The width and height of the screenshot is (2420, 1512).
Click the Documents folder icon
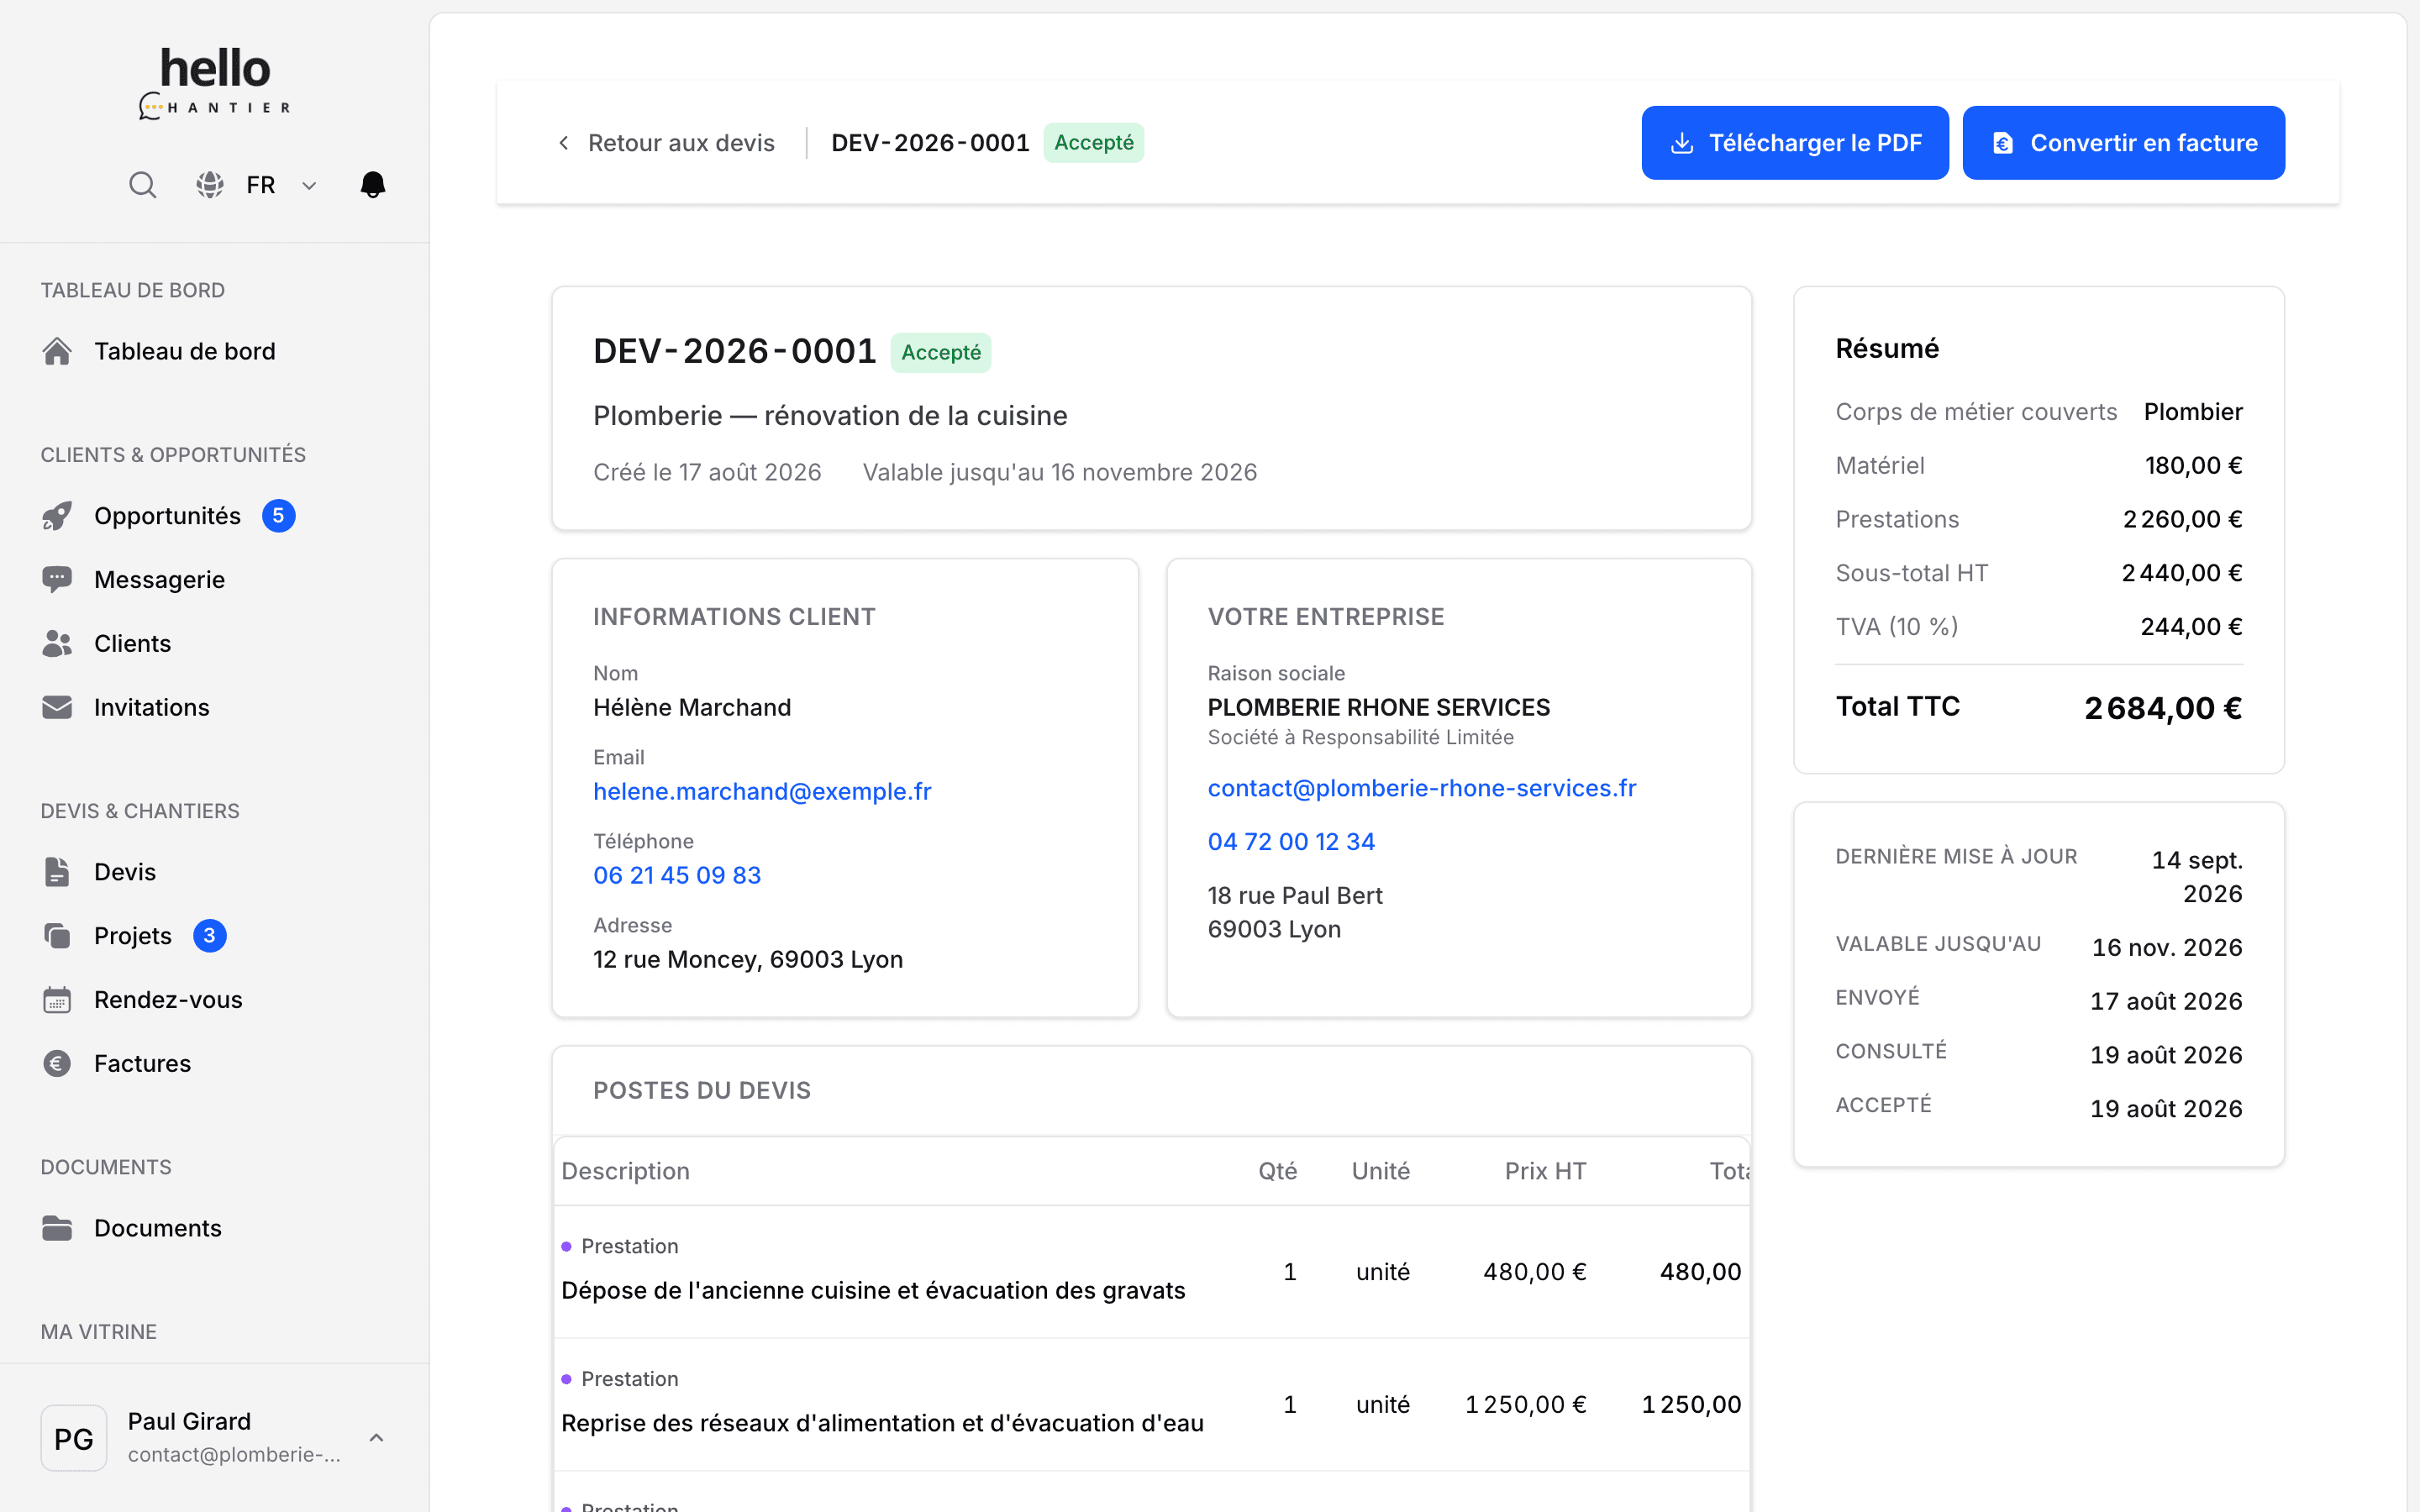[x=57, y=1228]
